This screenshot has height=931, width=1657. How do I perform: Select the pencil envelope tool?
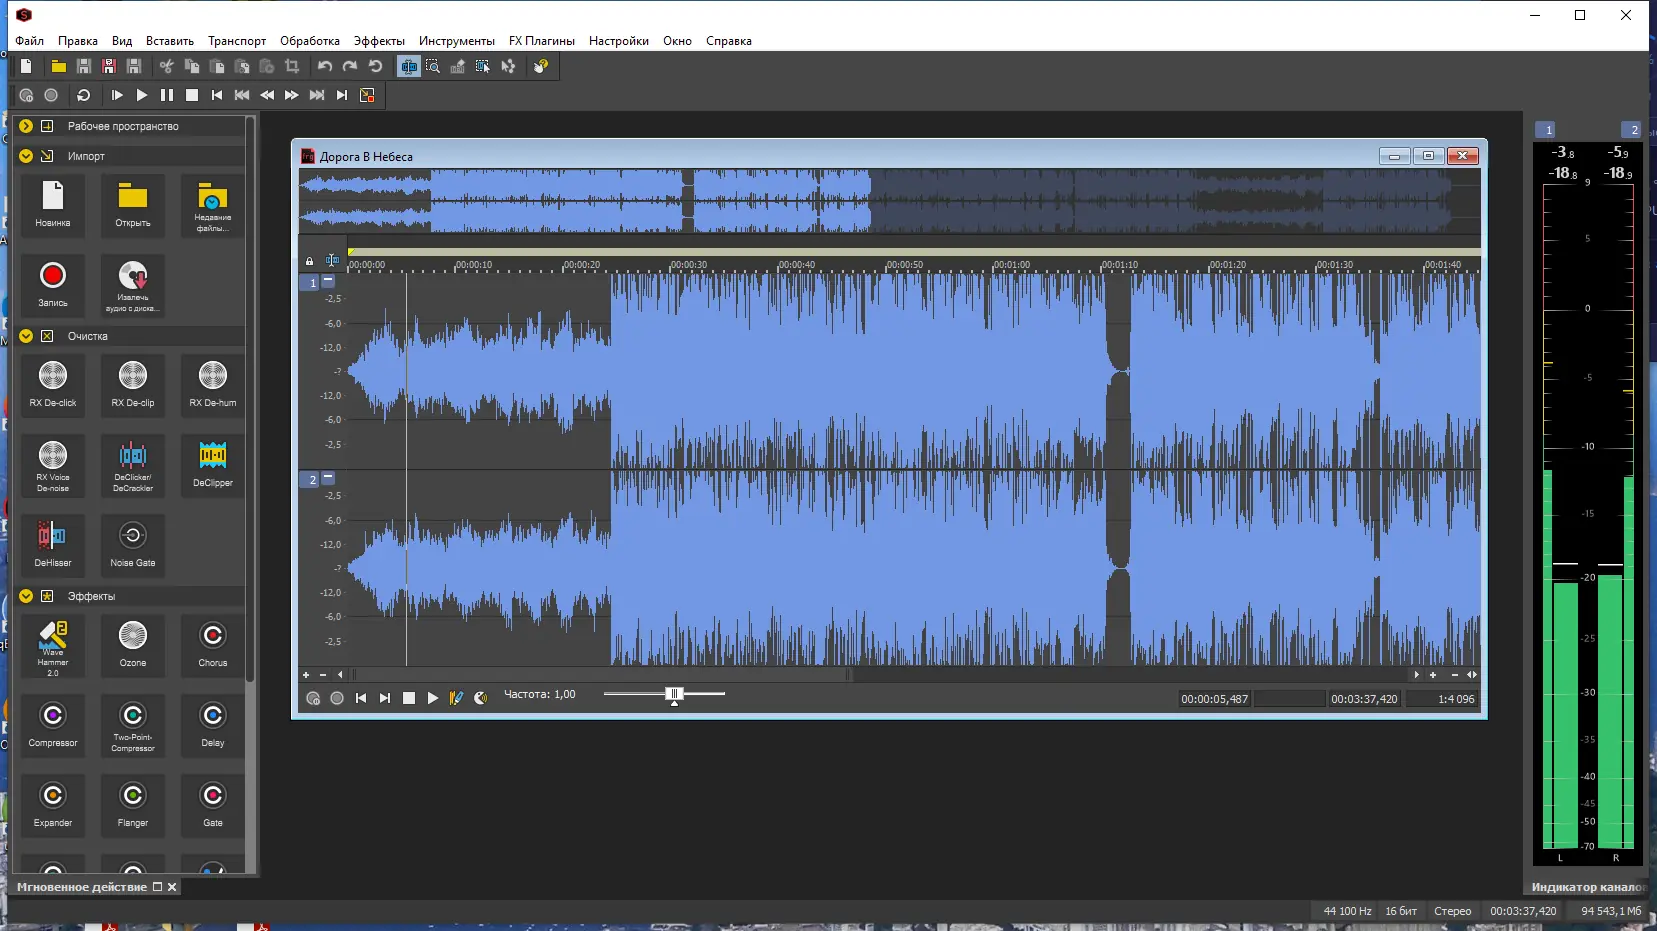pyautogui.click(x=458, y=66)
